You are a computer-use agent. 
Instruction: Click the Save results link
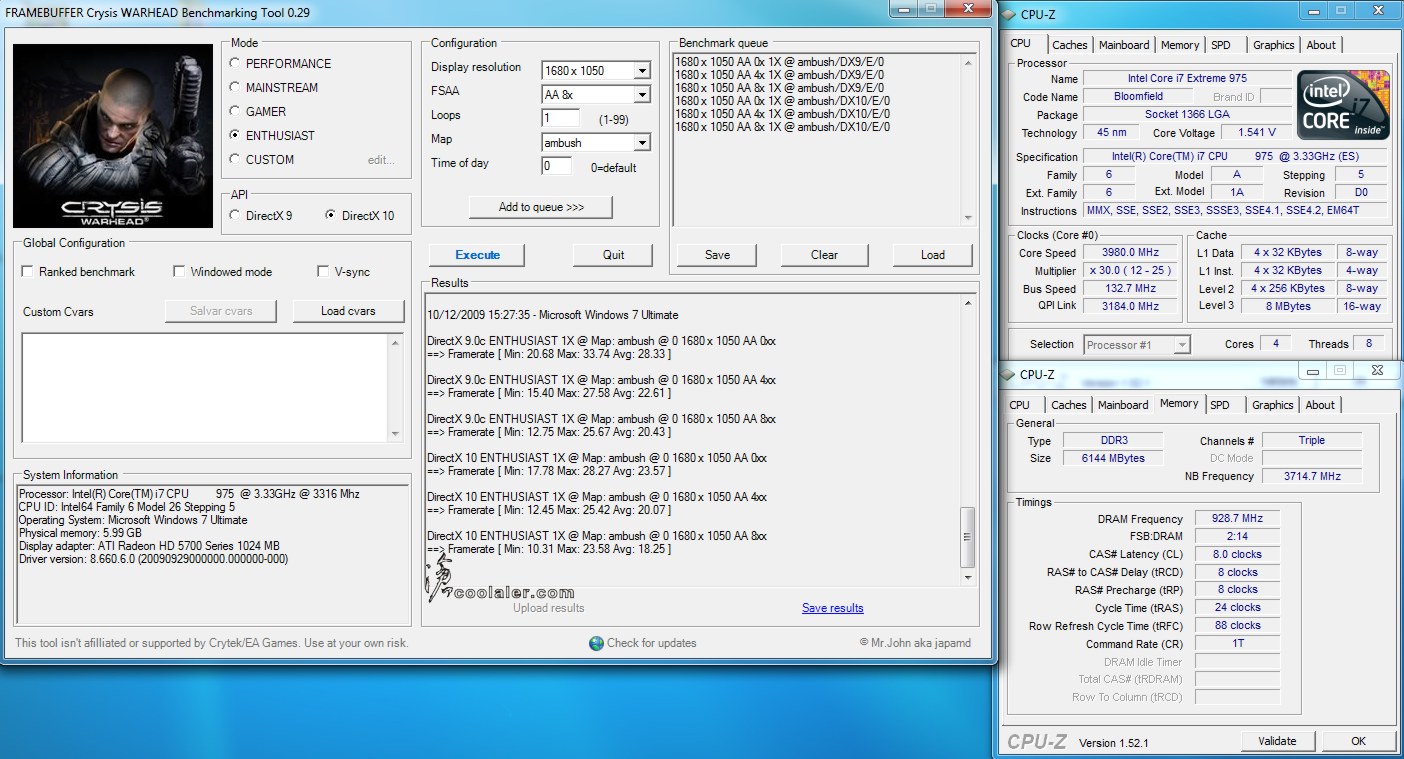click(832, 608)
